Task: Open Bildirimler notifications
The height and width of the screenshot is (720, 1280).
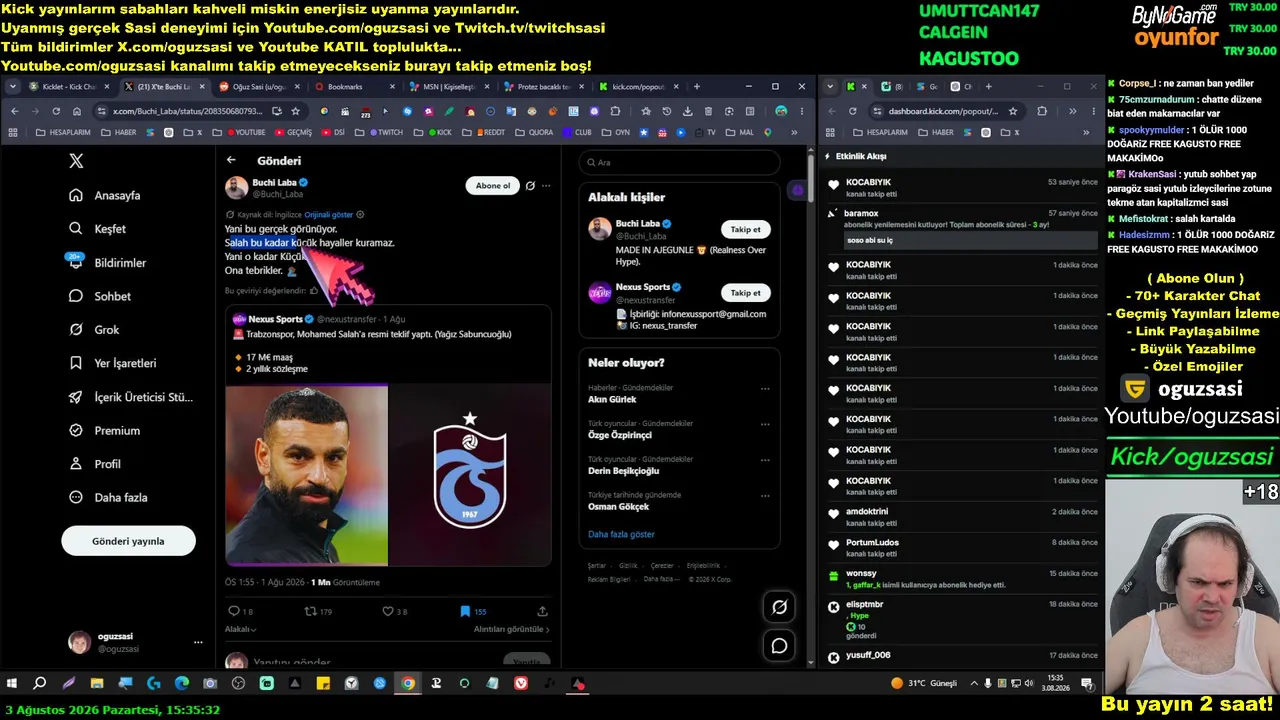Action: point(107,262)
